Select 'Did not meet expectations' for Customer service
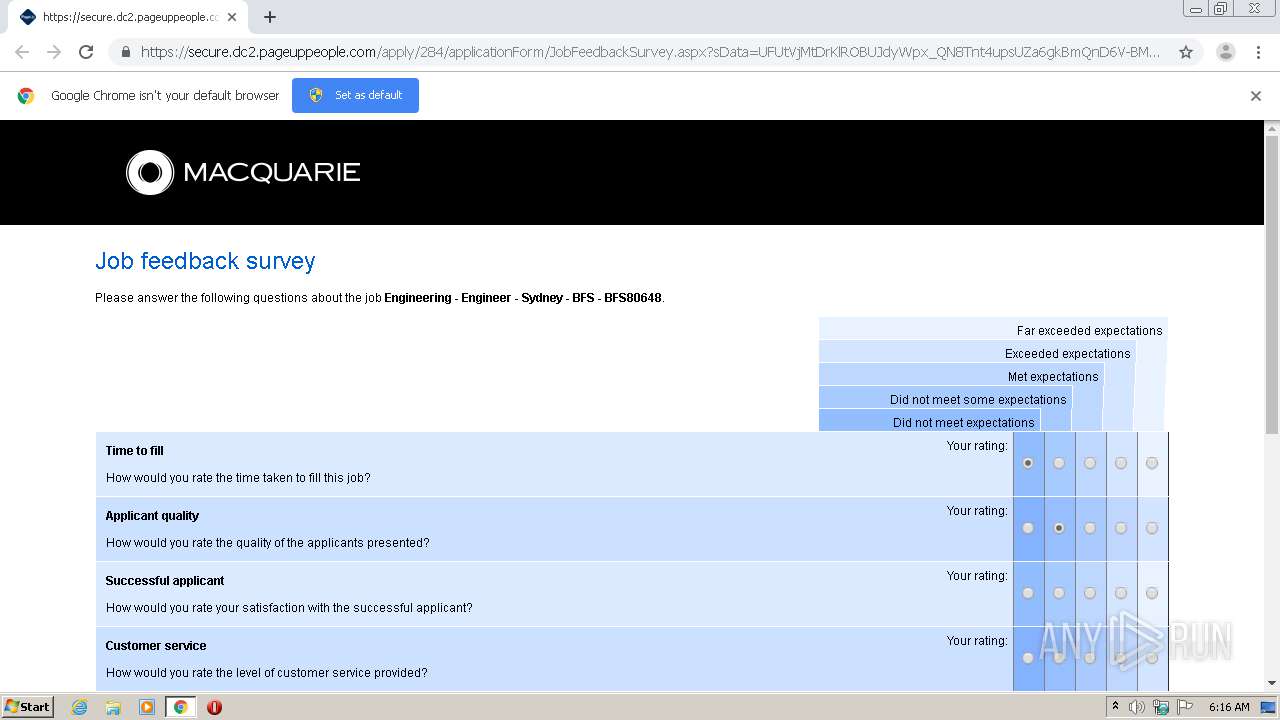1280x720 pixels. click(1028, 658)
